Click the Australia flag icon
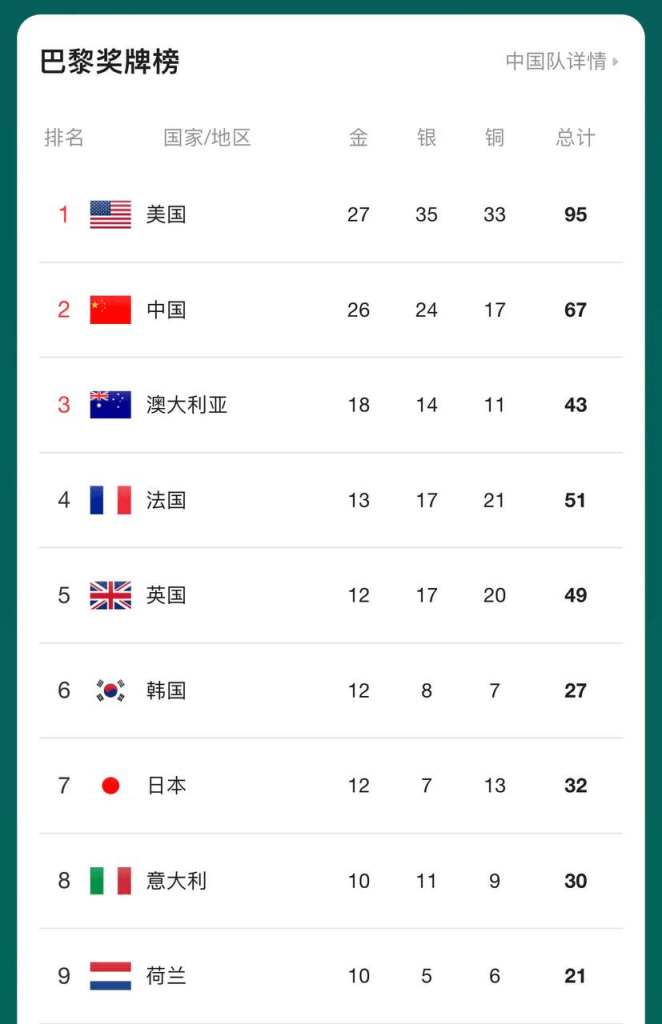 pos(110,405)
